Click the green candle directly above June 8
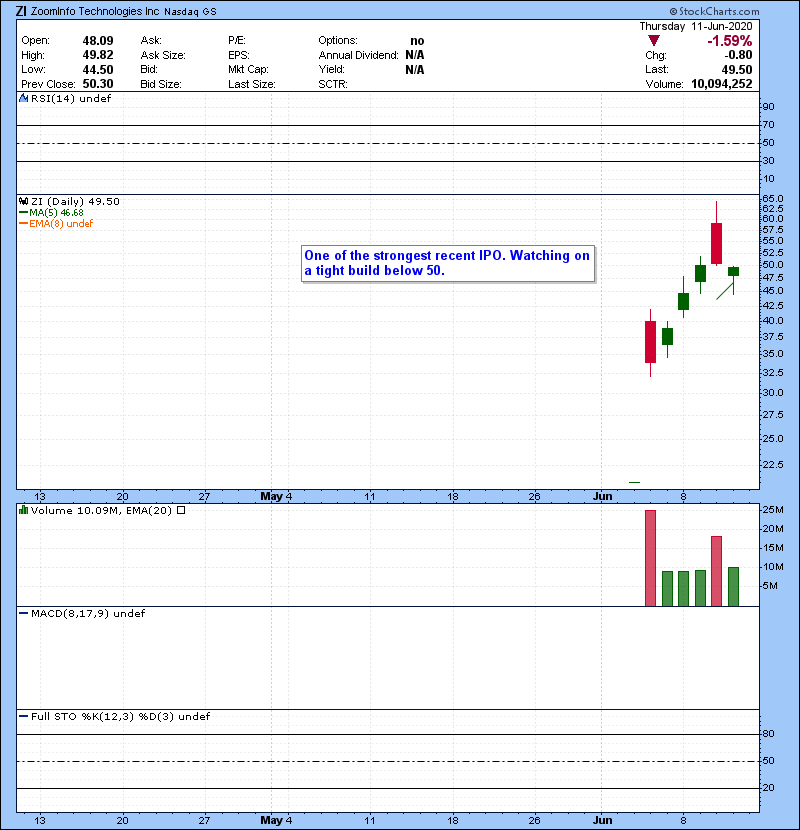800x830 pixels. pyautogui.click(x=684, y=301)
